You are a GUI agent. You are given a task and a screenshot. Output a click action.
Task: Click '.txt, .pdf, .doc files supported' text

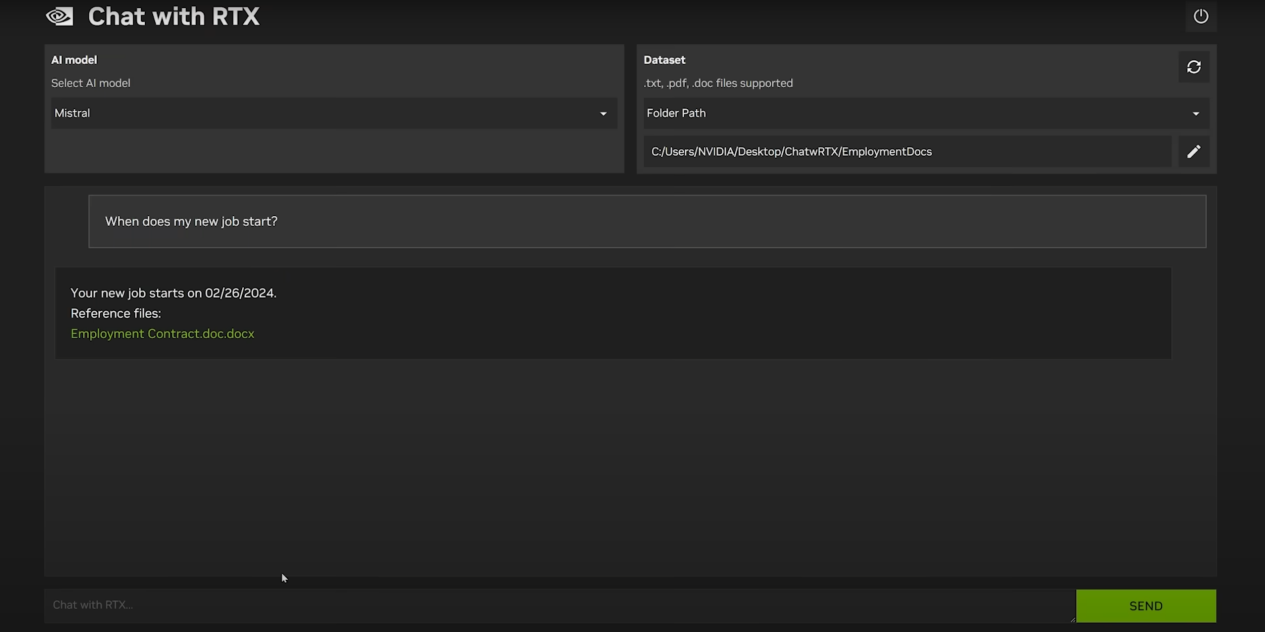click(718, 83)
